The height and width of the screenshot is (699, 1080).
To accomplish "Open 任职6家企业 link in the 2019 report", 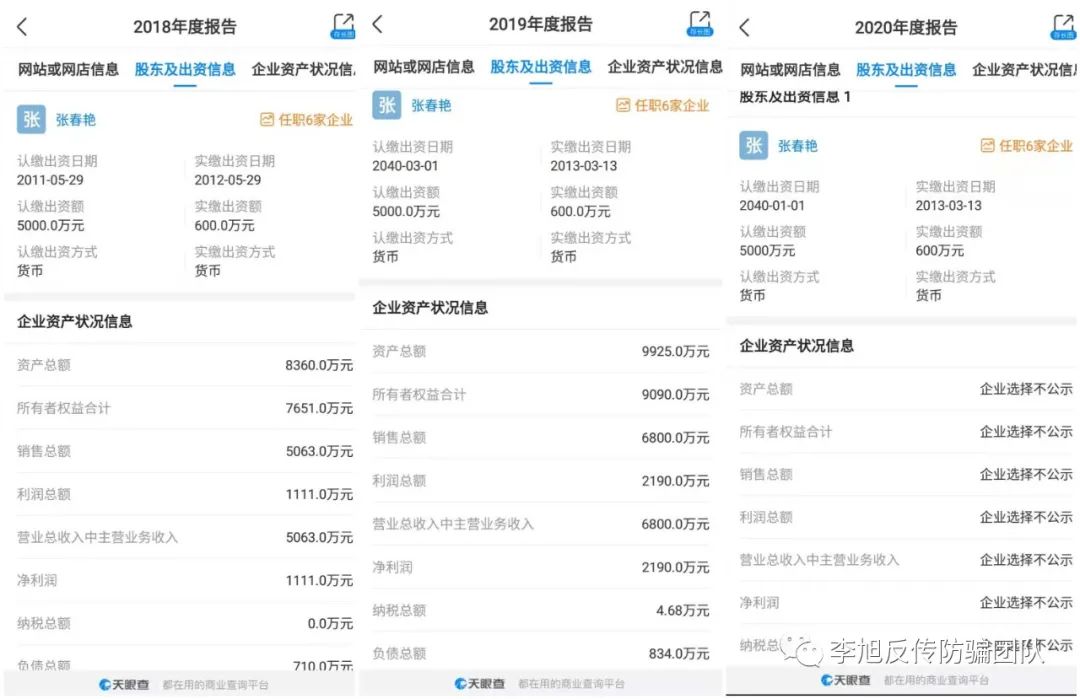I will click(662, 105).
